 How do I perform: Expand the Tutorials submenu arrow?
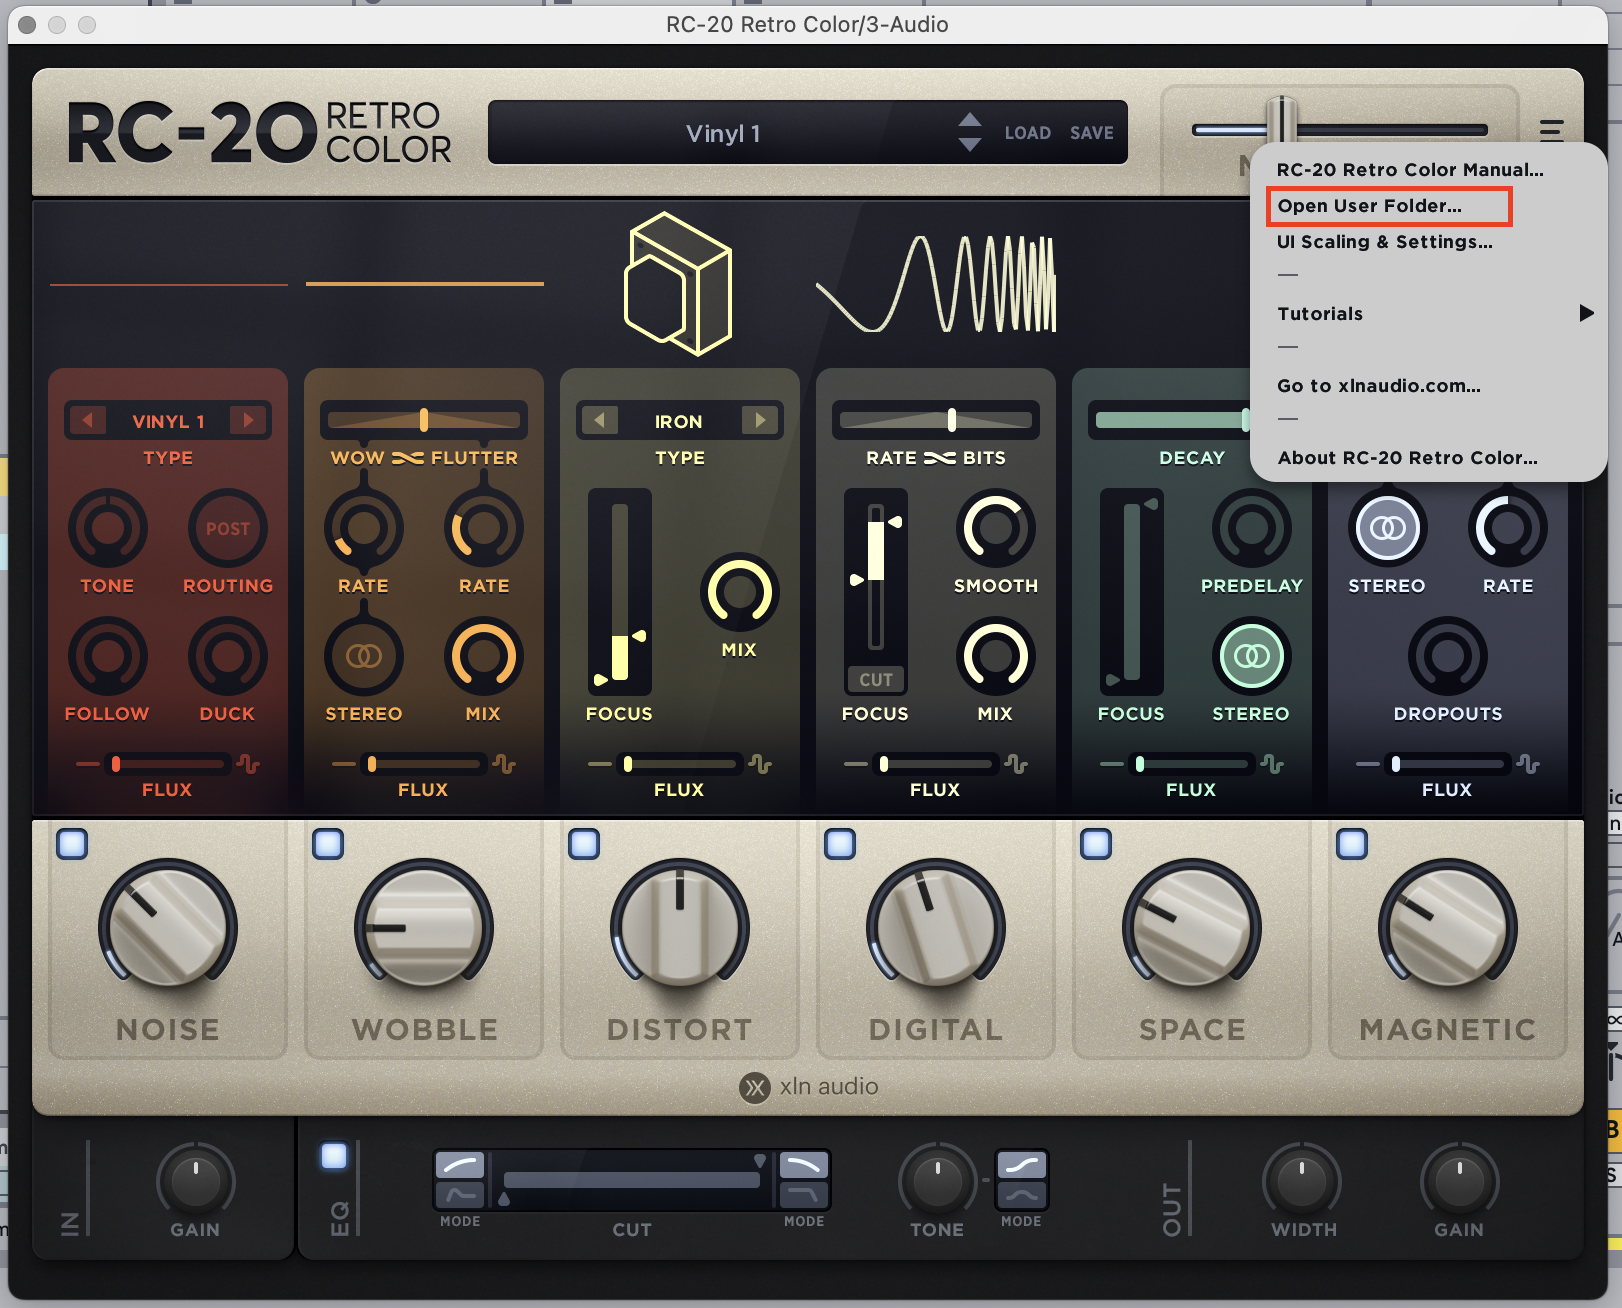[1586, 313]
